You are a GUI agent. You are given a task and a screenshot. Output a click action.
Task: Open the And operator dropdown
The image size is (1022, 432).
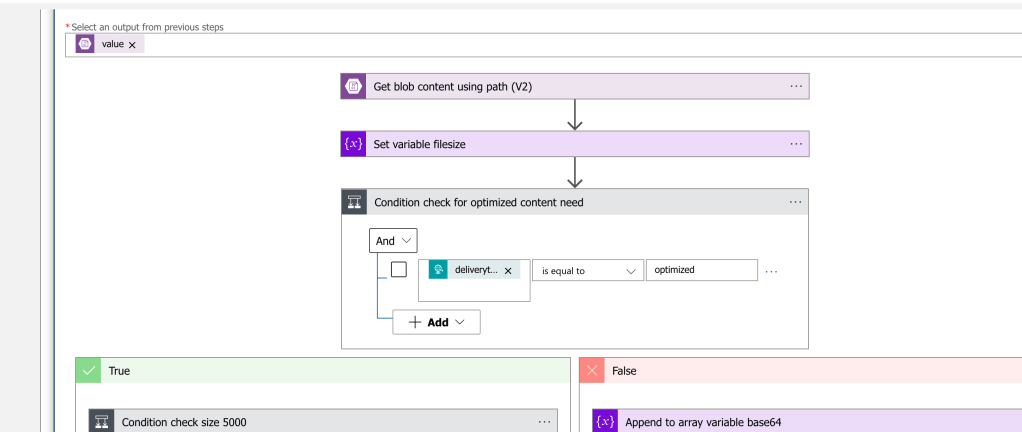(x=393, y=240)
